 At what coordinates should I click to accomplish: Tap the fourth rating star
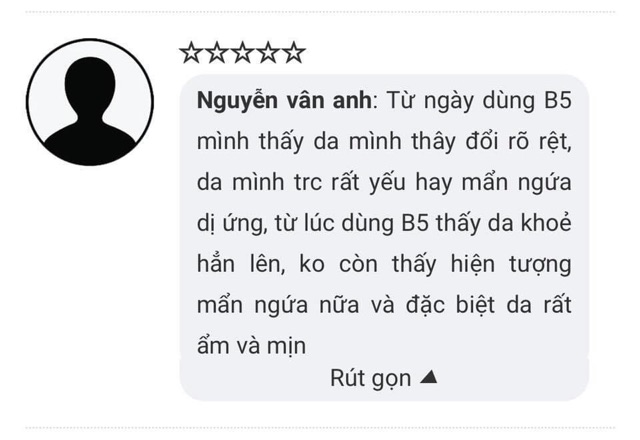click(268, 53)
